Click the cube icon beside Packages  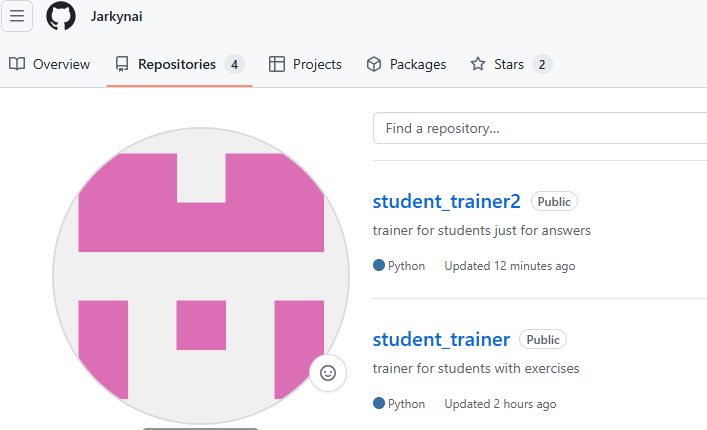click(374, 64)
